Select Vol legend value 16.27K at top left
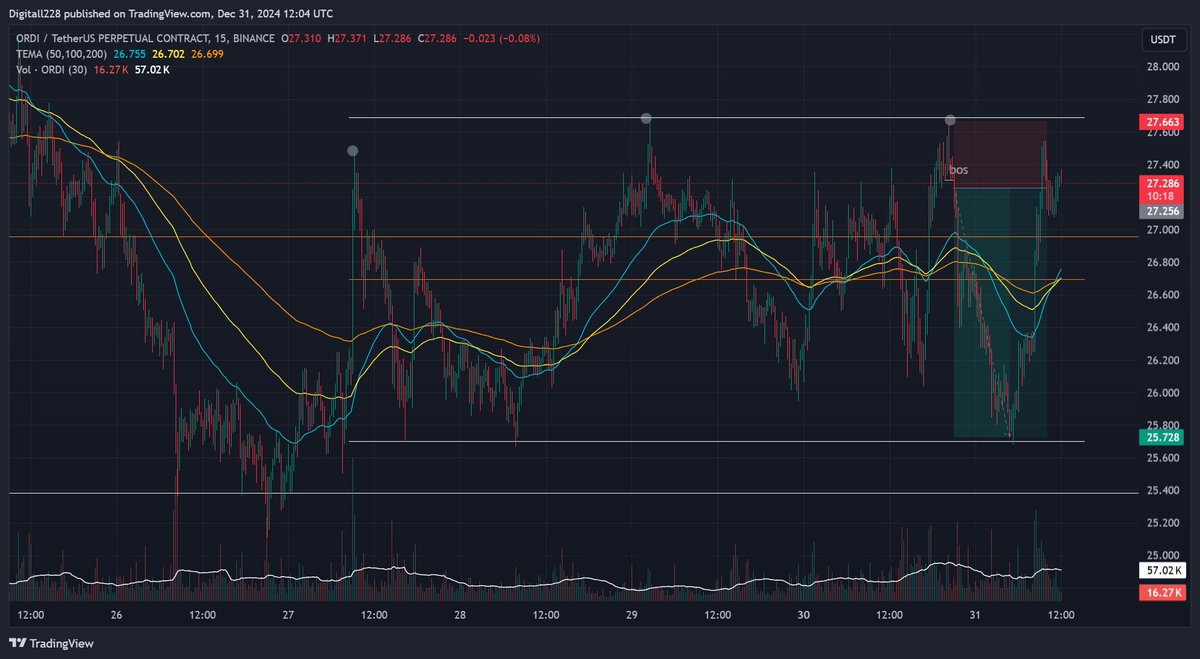This screenshot has width=1200, height=659. (x=111, y=69)
